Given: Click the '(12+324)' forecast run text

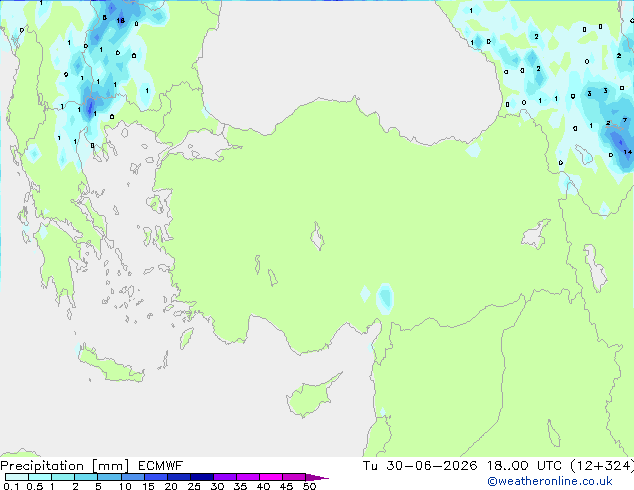Looking at the screenshot, I should pos(602,466).
